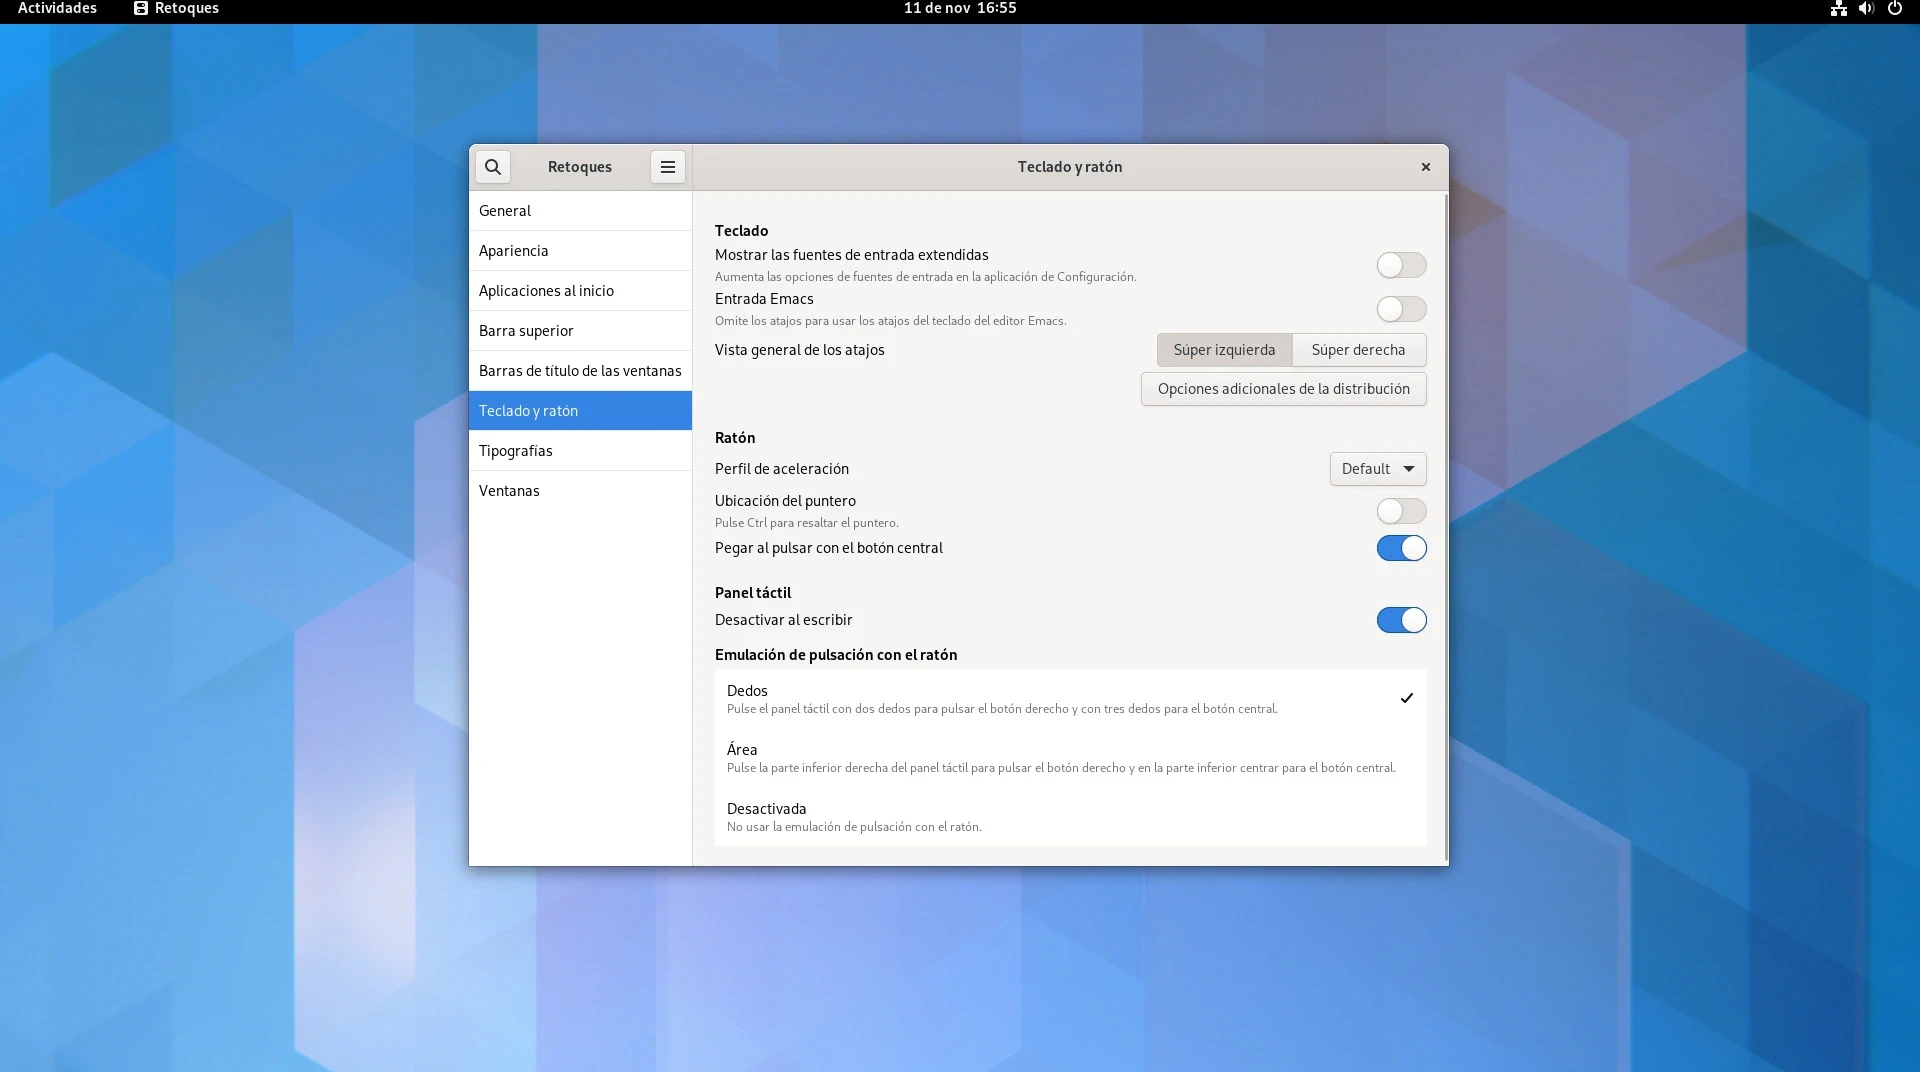
Task: Open the Perfil de aceleración dropdown
Action: click(x=1377, y=469)
